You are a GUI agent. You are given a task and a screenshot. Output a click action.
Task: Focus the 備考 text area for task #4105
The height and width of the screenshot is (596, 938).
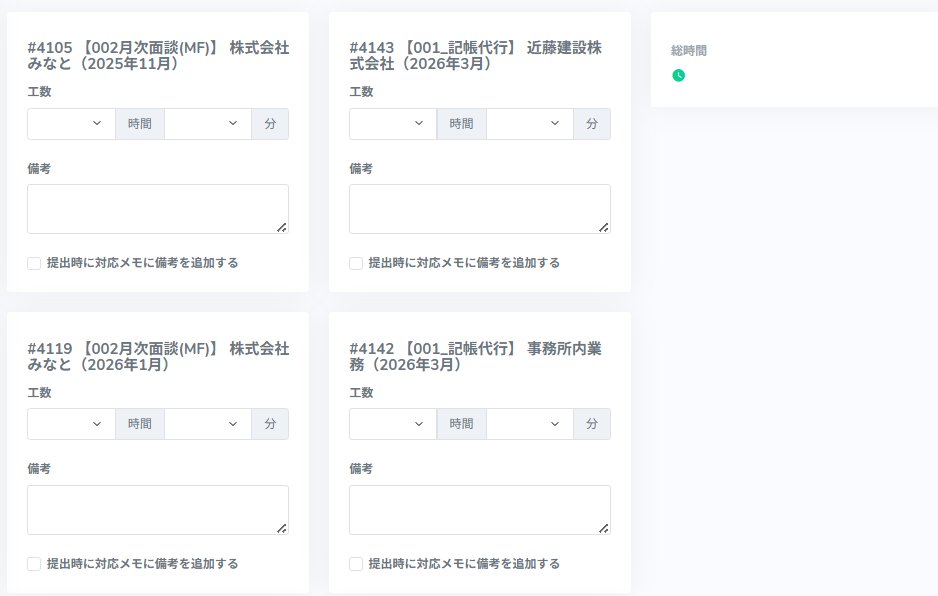click(157, 208)
